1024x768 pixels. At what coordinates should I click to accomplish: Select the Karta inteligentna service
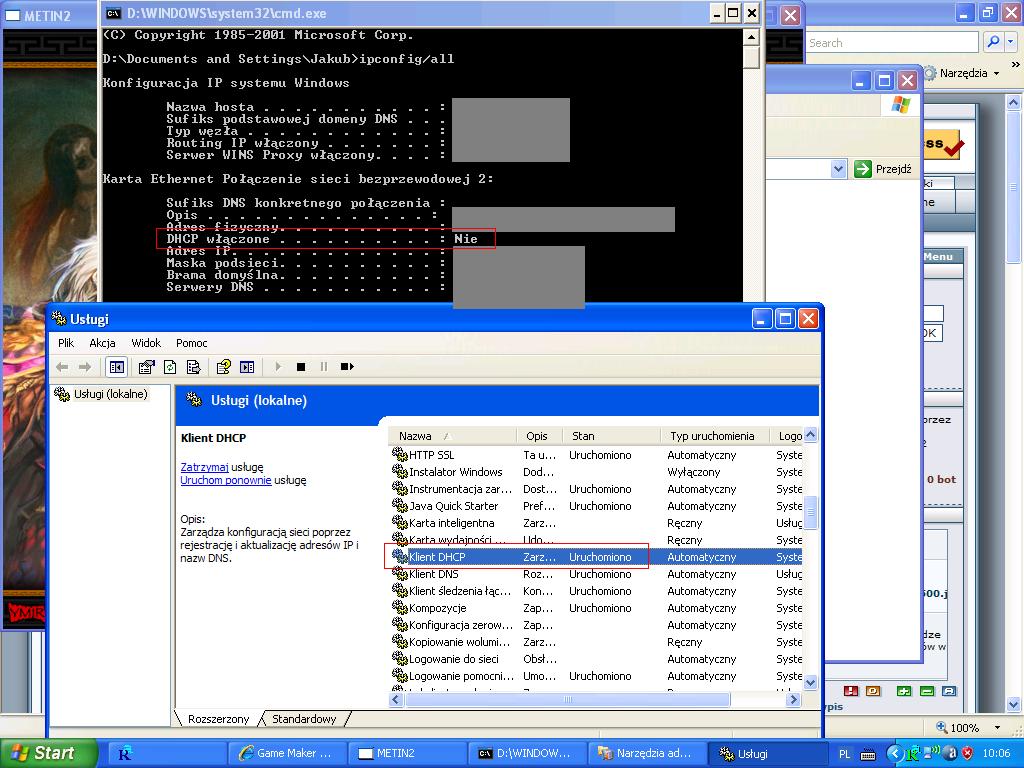coord(596,523)
